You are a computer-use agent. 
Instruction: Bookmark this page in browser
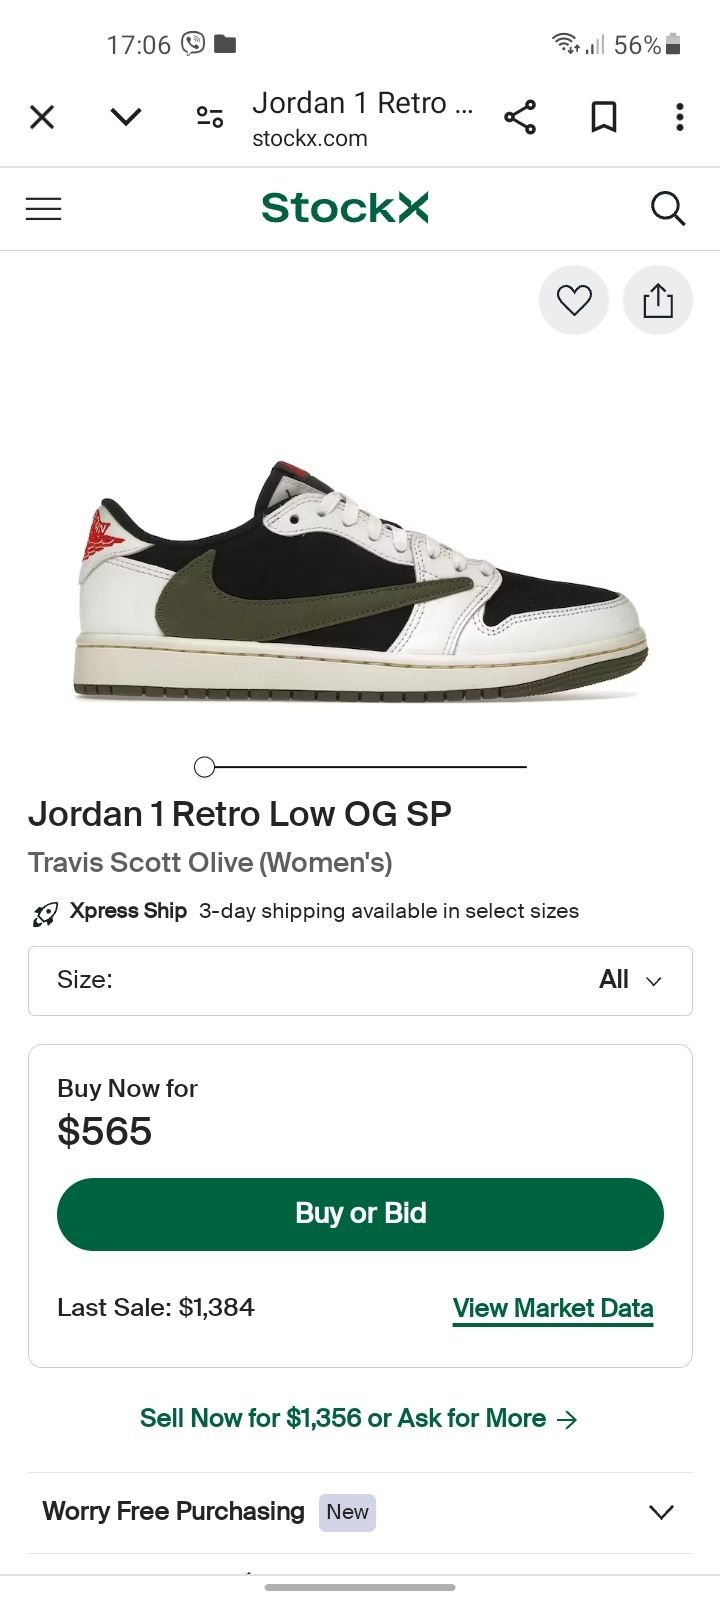pyautogui.click(x=603, y=118)
